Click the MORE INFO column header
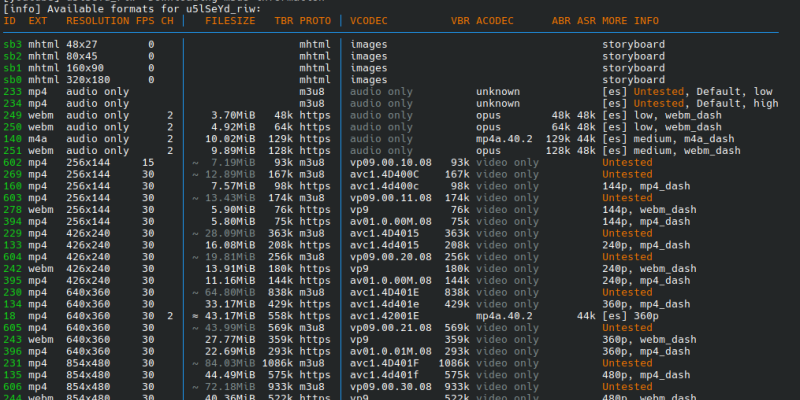This screenshot has width=800, height=400. pos(630,20)
